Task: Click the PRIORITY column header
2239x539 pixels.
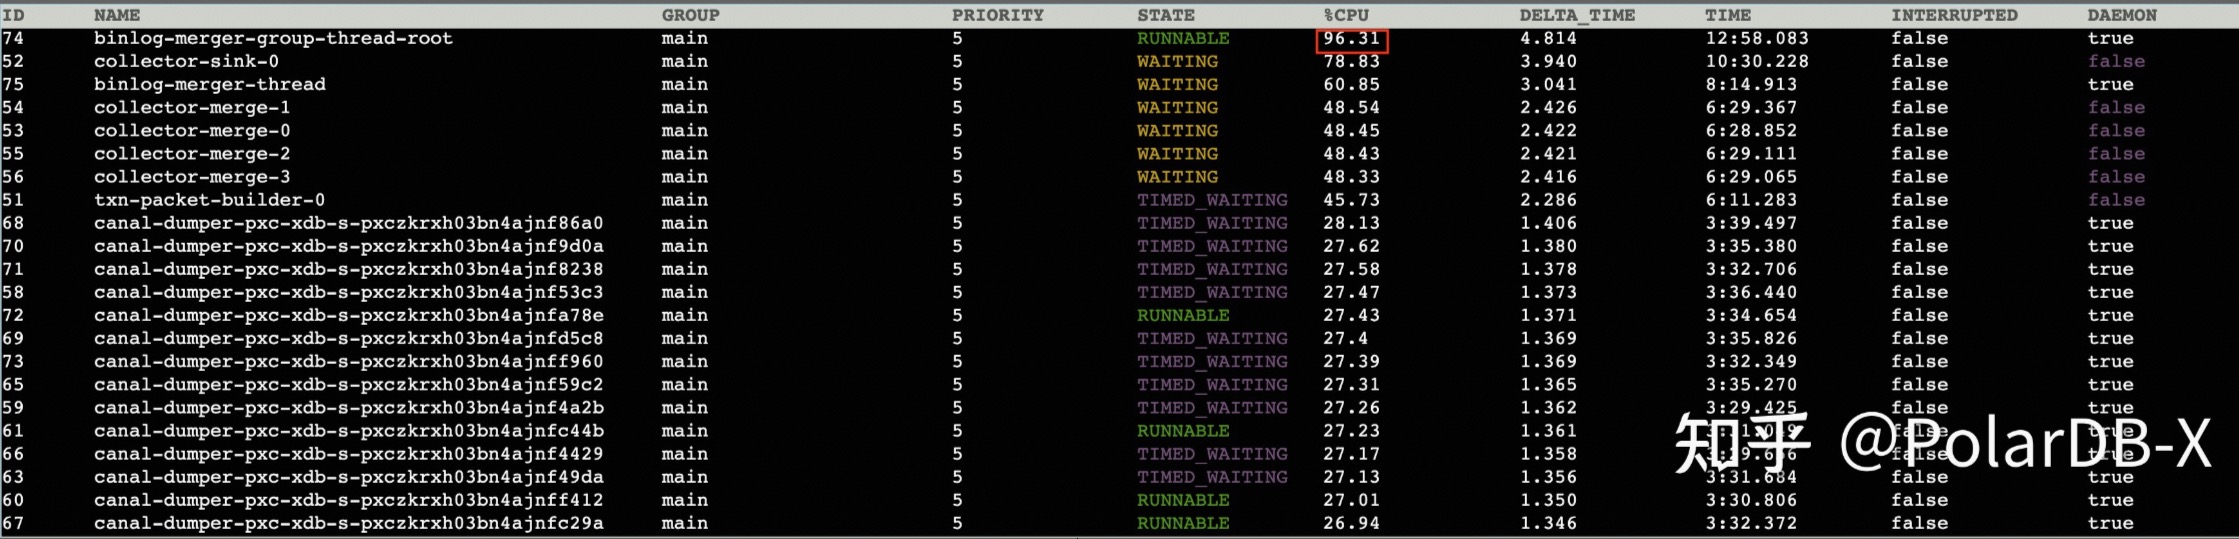Action: pos(997,15)
